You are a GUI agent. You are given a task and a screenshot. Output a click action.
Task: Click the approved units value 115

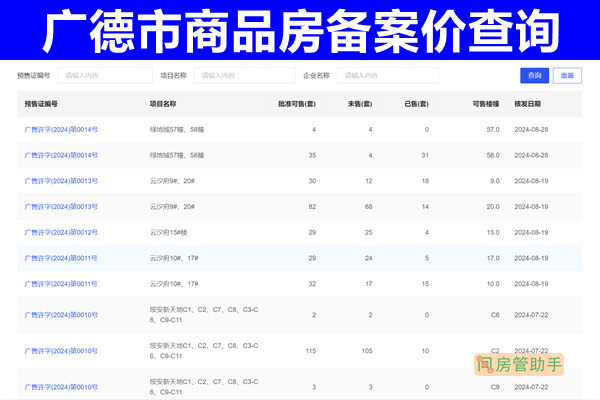[x=311, y=351]
